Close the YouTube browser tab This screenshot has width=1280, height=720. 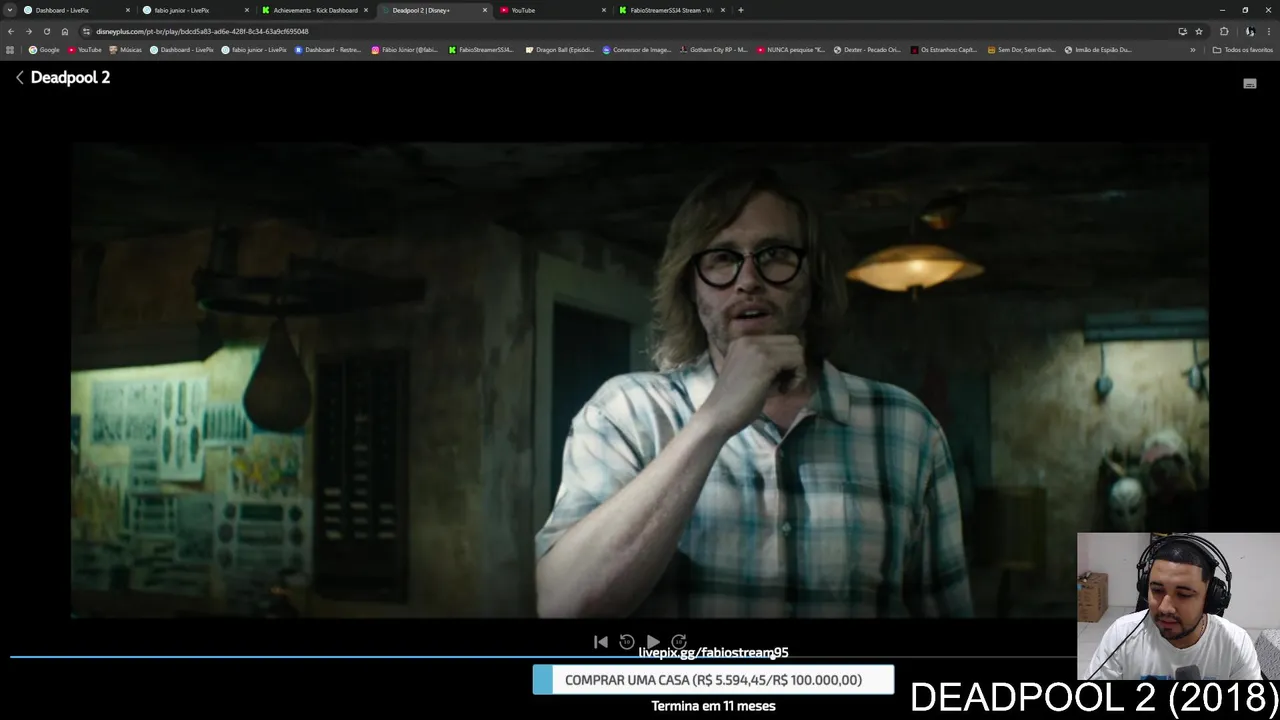(x=604, y=10)
